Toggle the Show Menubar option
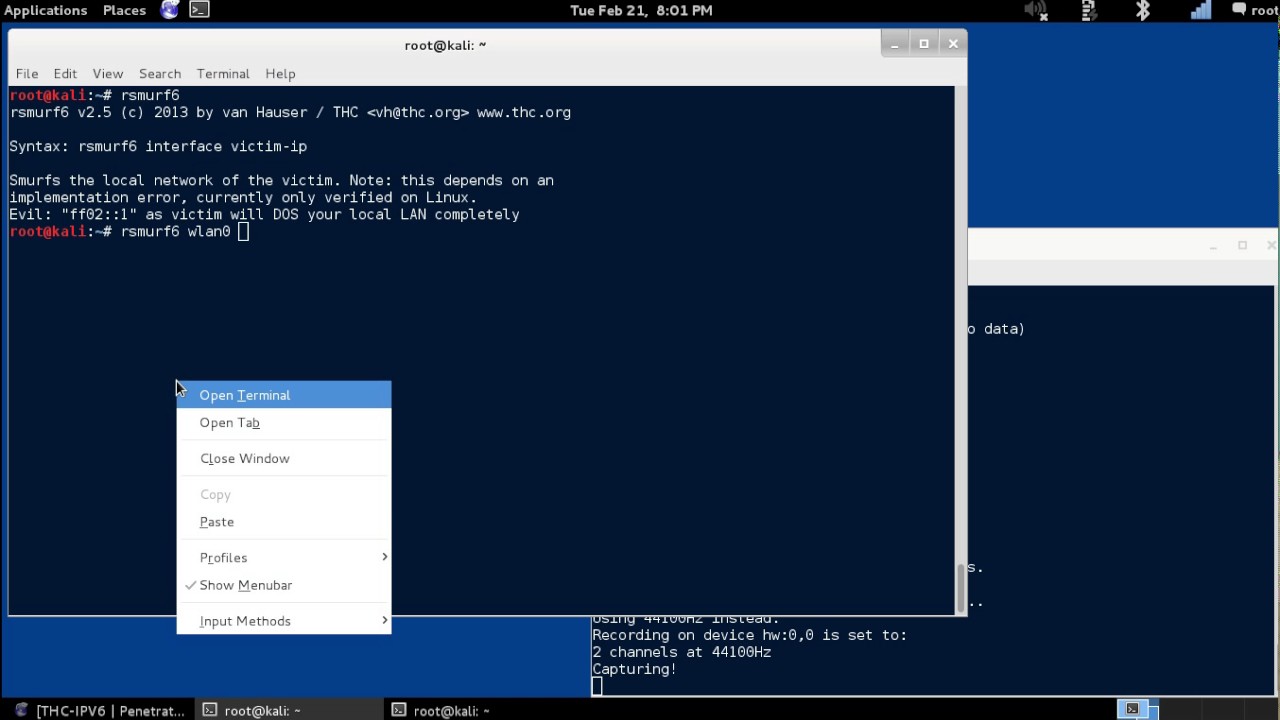This screenshot has width=1280, height=720. (x=284, y=585)
